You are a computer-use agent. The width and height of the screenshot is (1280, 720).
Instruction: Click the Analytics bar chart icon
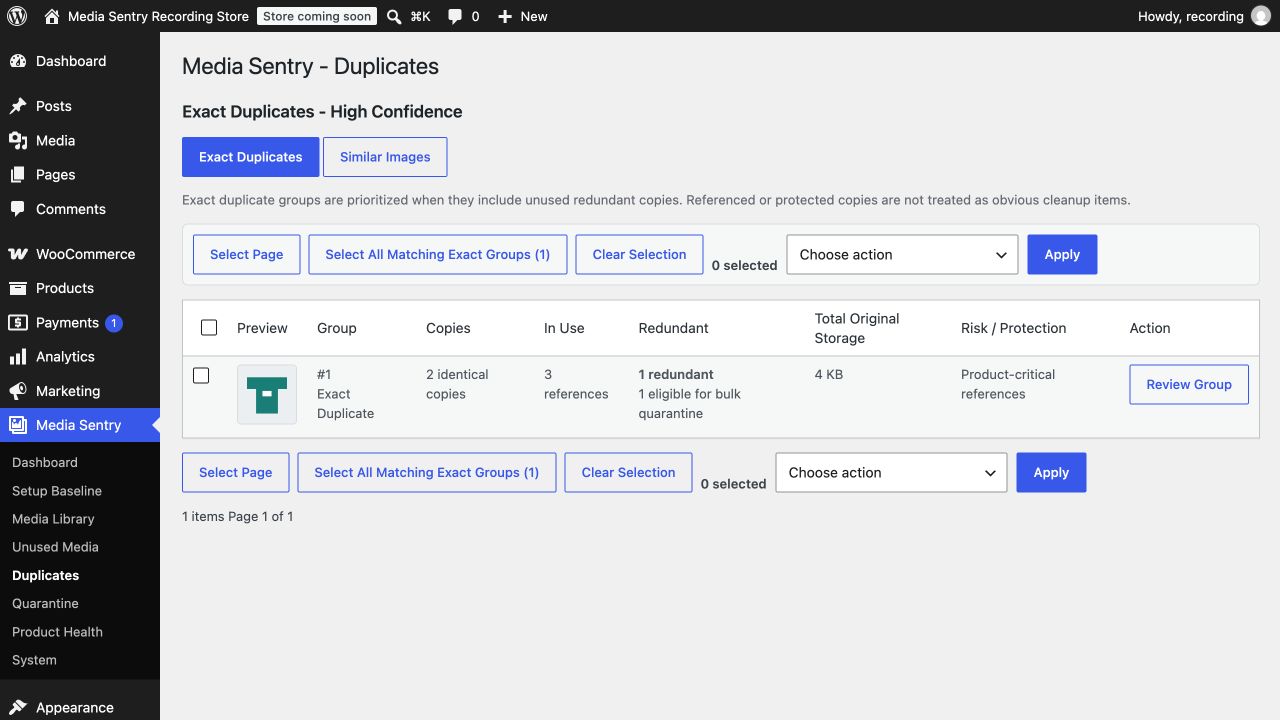pos(18,356)
